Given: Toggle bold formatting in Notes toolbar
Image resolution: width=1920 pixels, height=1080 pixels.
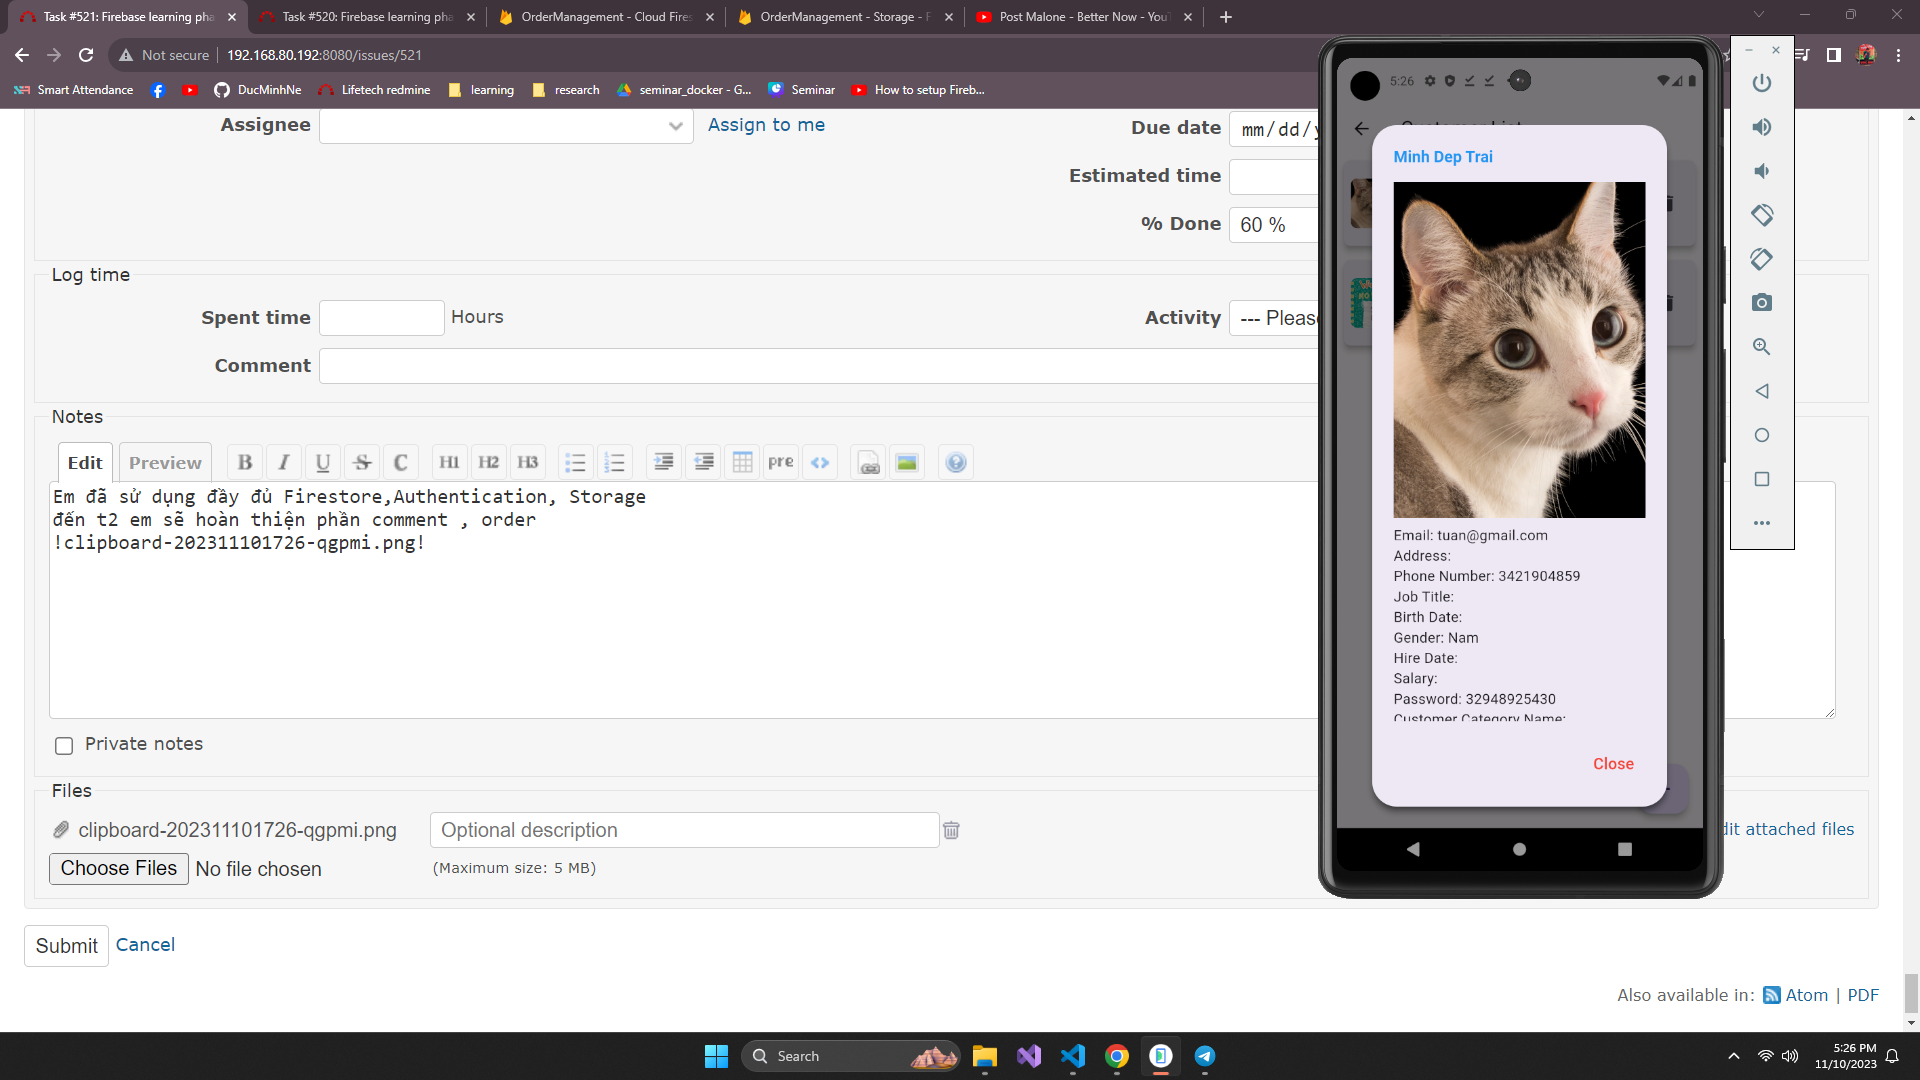Looking at the screenshot, I should 245,462.
